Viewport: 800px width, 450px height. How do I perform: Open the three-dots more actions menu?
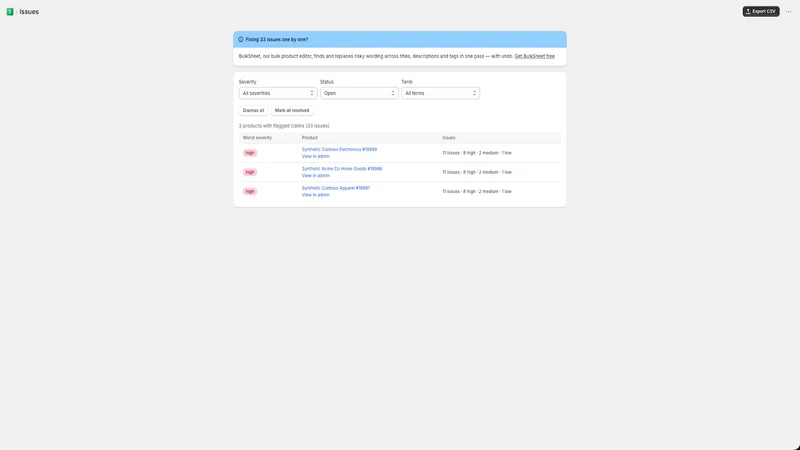pos(788,11)
